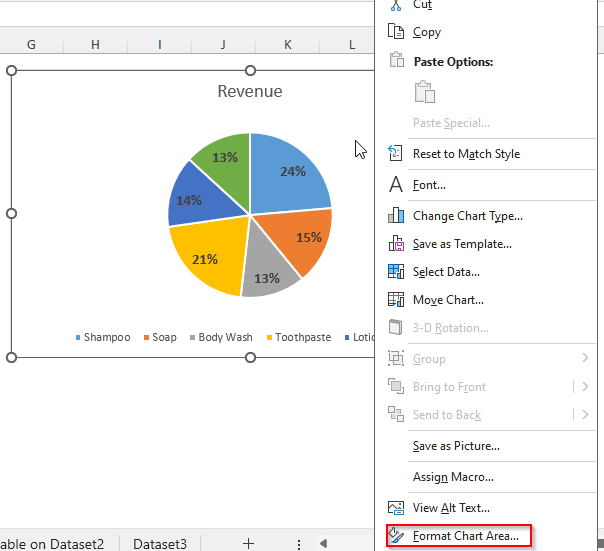Screen dimensions: 604x551
Task: Click the Change Chart Type icon
Action: pos(396,215)
